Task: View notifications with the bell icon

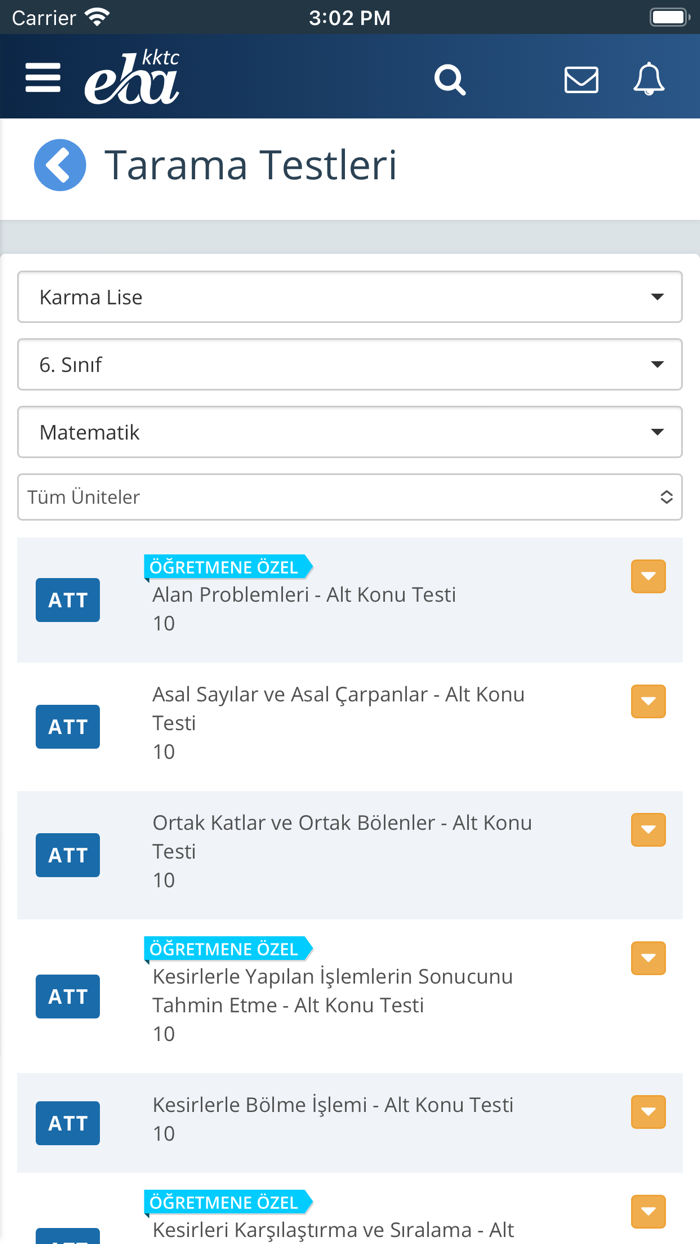Action: [648, 79]
